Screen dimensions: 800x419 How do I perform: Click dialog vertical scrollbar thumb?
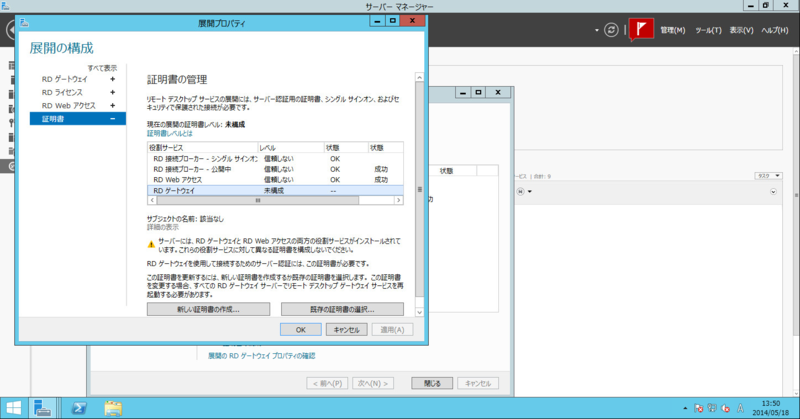419,189
